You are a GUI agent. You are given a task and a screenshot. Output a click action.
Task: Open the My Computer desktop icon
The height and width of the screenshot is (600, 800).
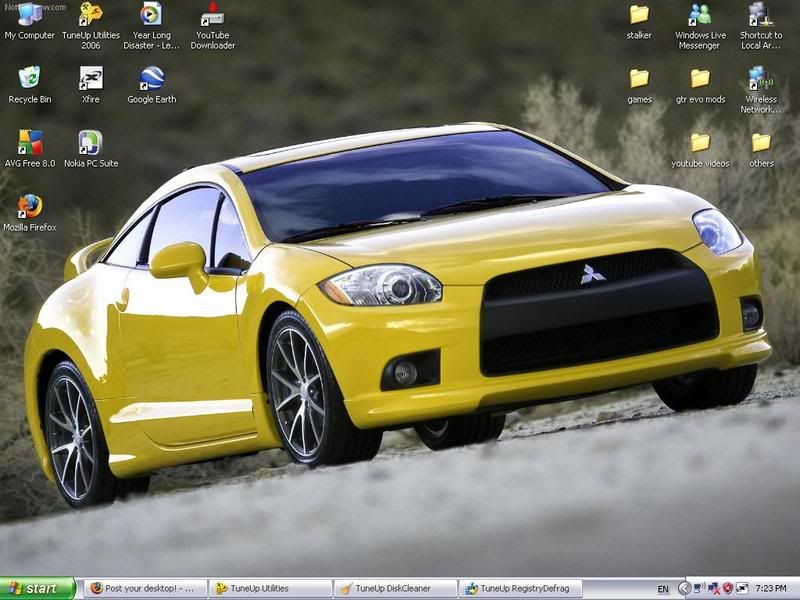[x=30, y=15]
